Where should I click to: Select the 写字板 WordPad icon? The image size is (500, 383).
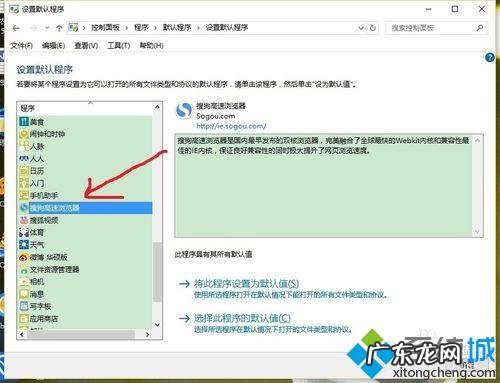click(x=24, y=306)
